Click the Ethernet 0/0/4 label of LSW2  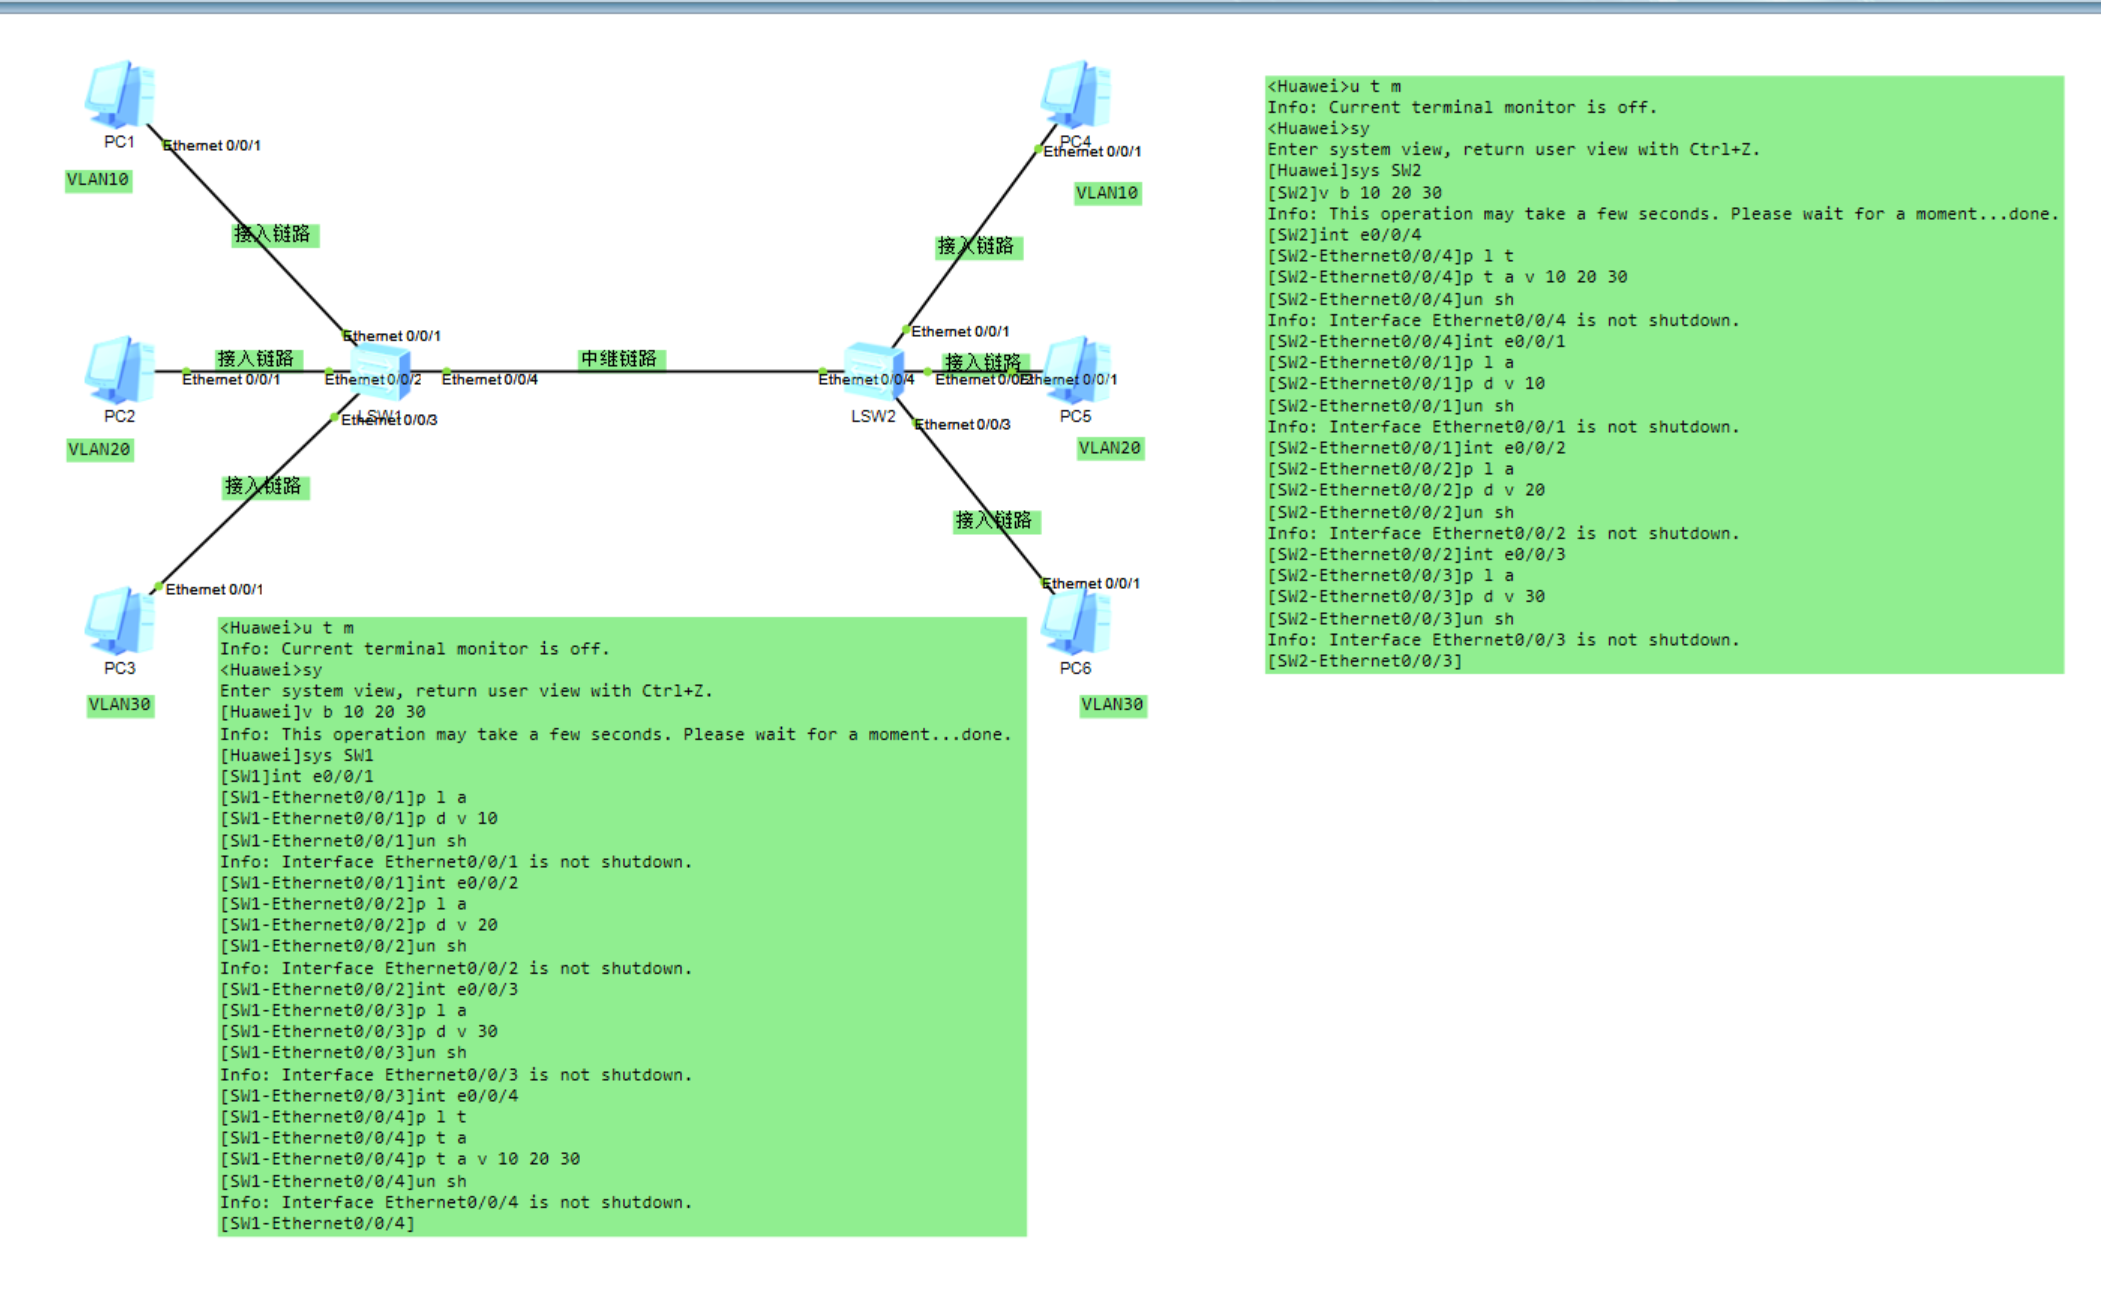[866, 380]
